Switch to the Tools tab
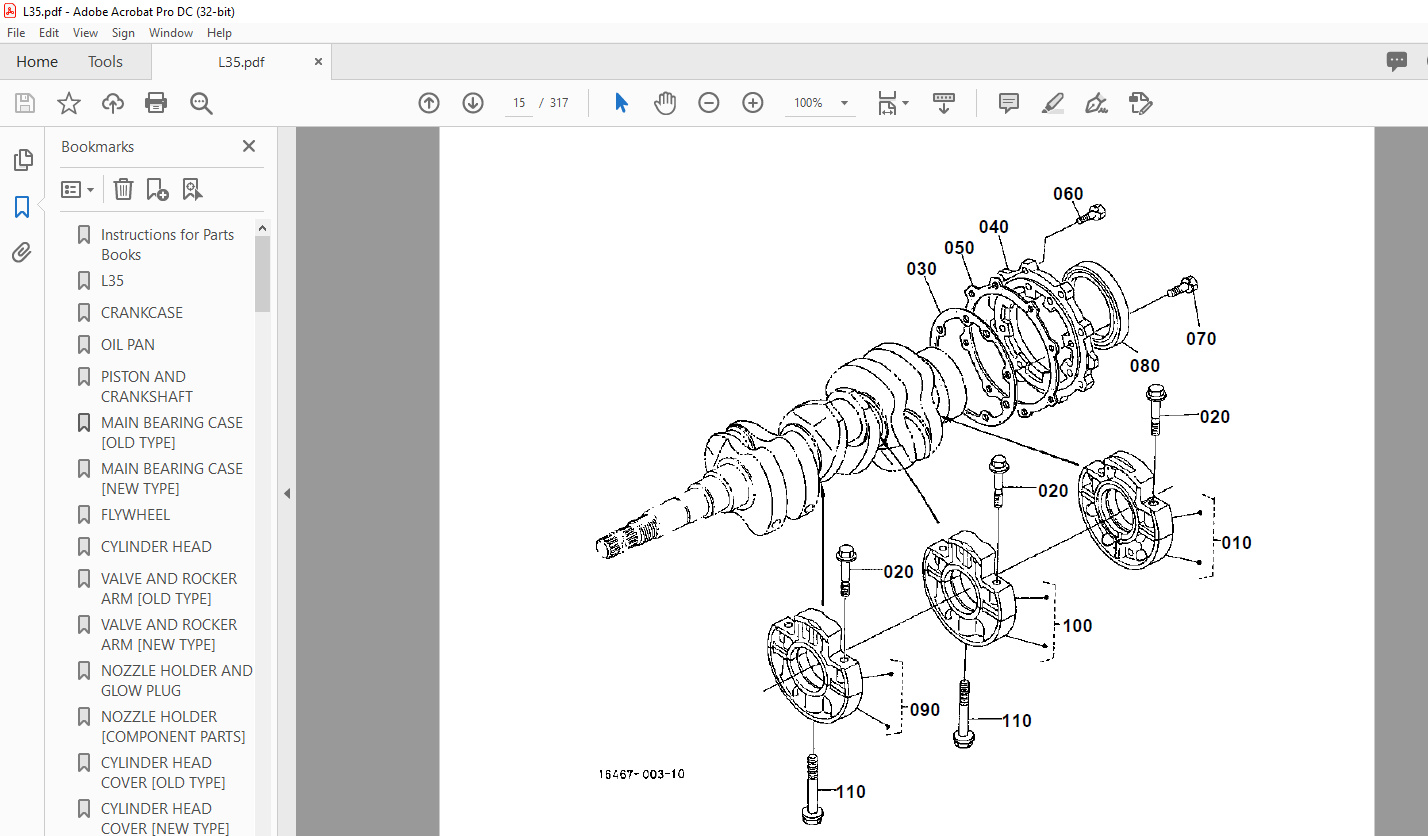1428x836 pixels. (x=105, y=62)
